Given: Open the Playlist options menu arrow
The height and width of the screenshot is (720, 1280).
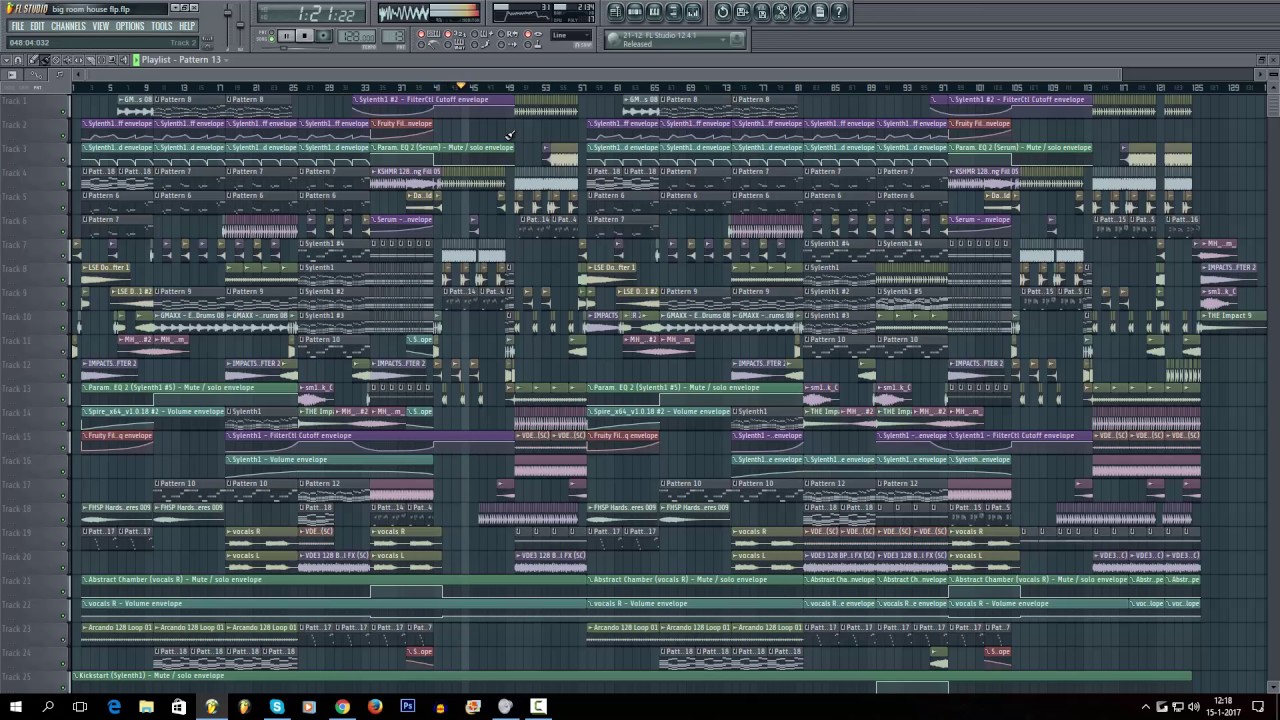Looking at the screenshot, I should pyautogui.click(x=7, y=60).
